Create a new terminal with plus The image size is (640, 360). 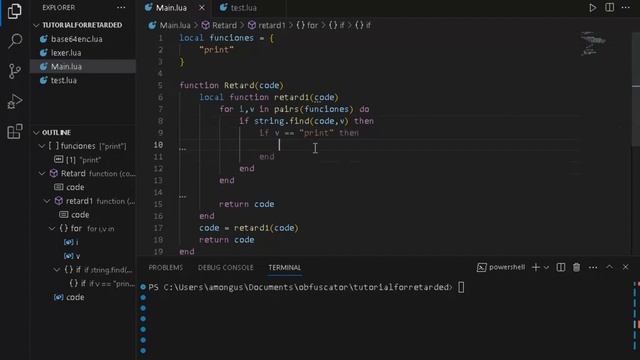pyautogui.click(x=536, y=267)
